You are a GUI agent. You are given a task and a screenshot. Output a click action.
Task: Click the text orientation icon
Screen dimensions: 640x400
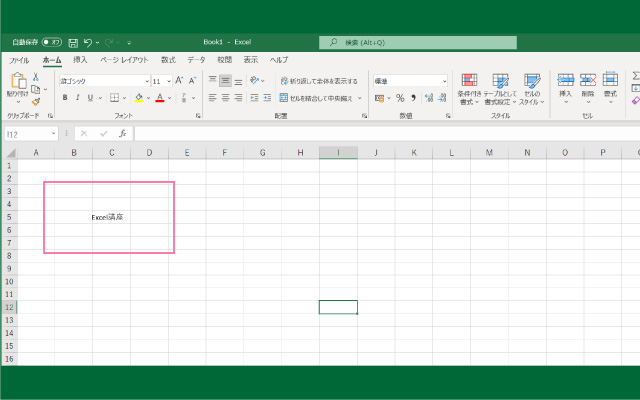coord(255,80)
